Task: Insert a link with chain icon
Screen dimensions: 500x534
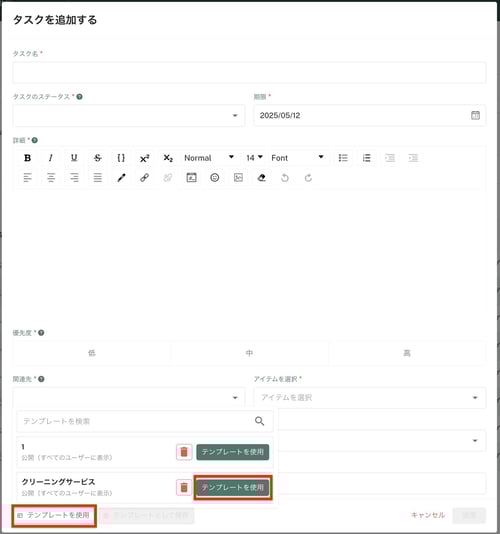Action: 144,177
